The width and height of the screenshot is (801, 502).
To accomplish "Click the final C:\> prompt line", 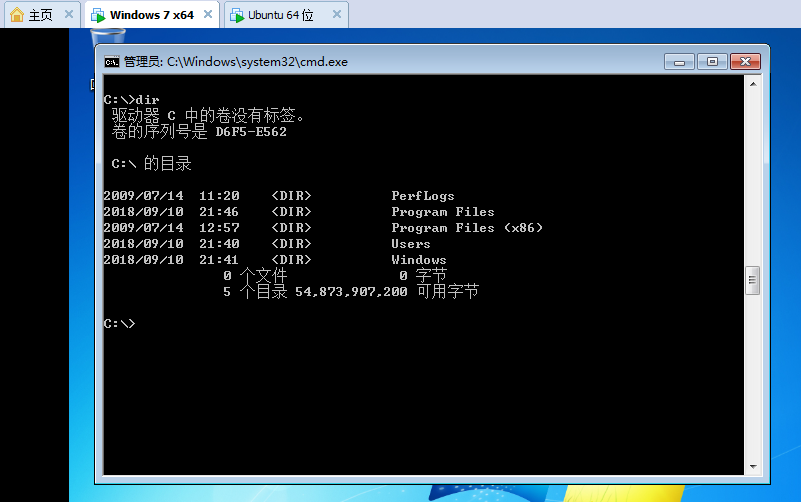I will click(x=119, y=324).
